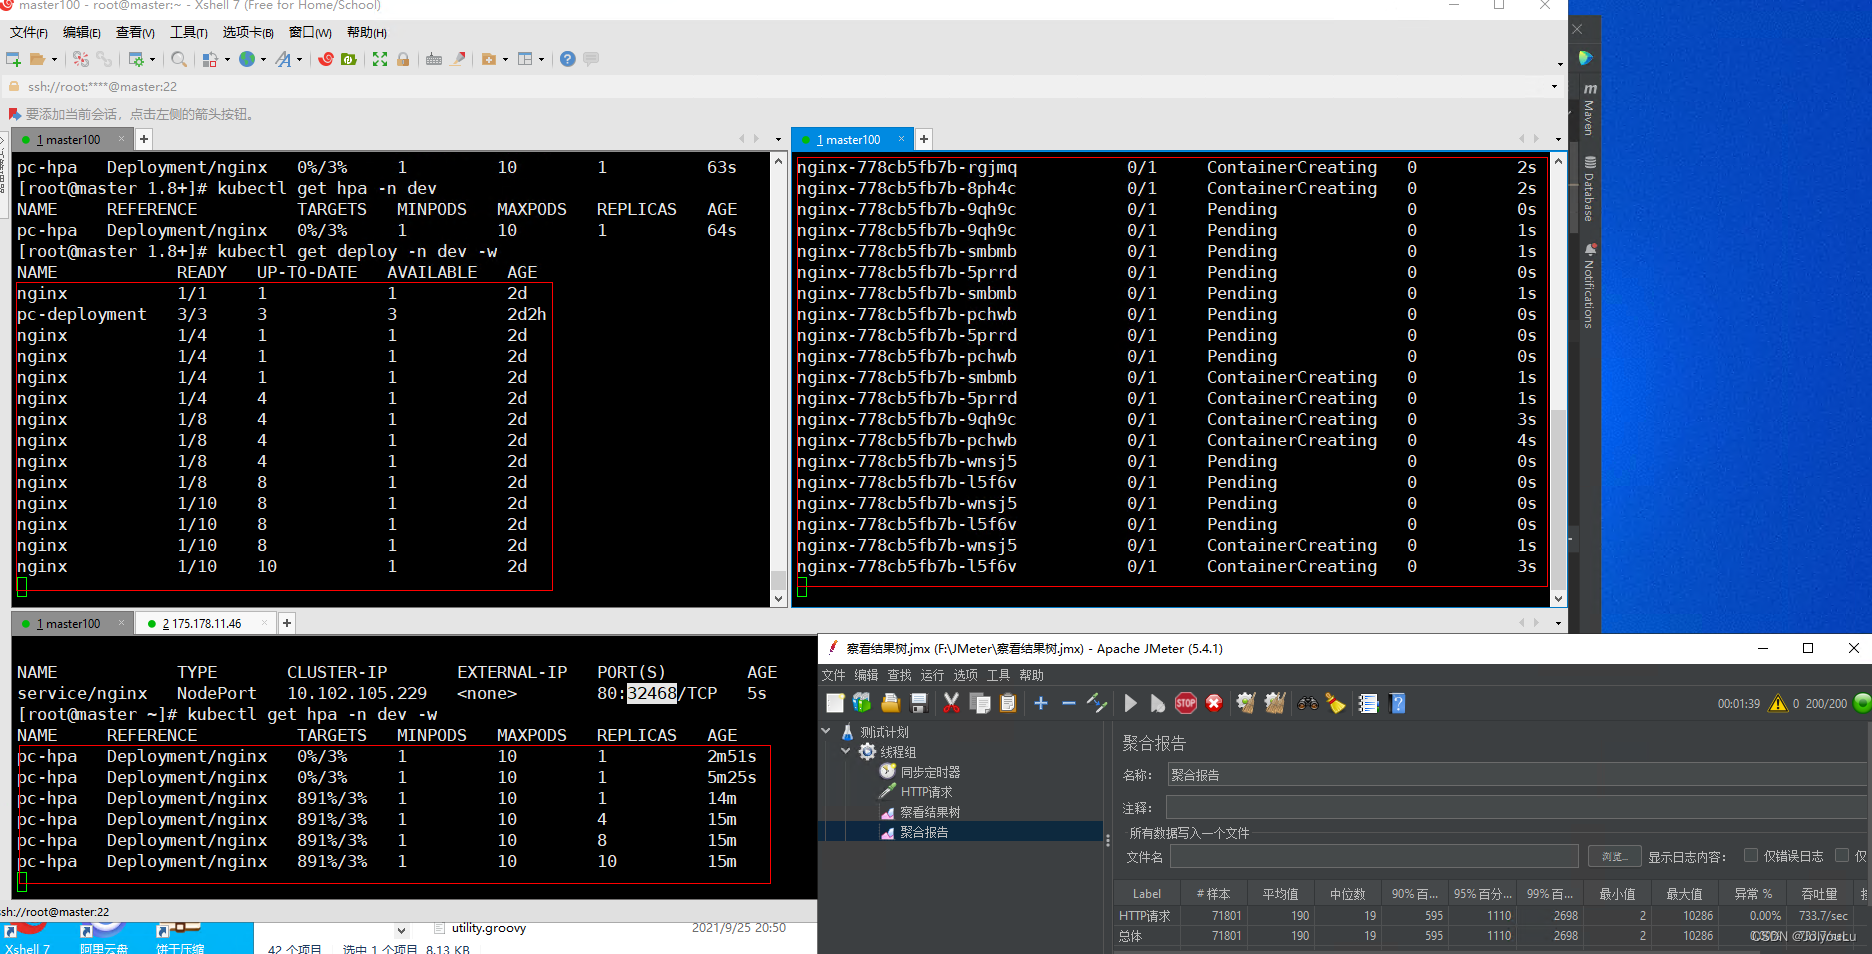The height and width of the screenshot is (954, 1872).
Task: Click the Find magnifier icon in Xshell toolbar
Action: (179, 59)
